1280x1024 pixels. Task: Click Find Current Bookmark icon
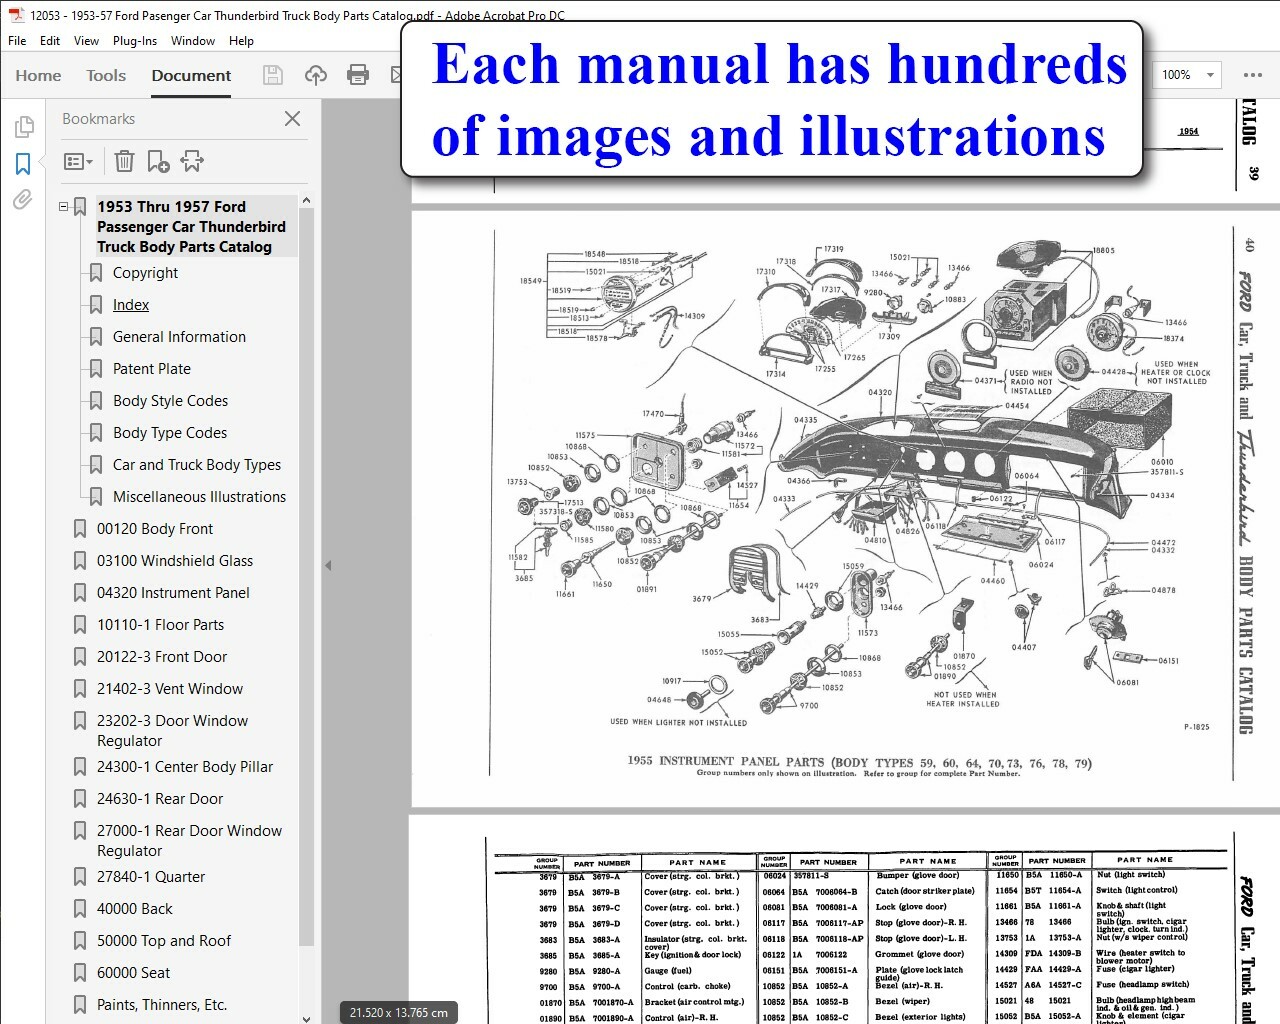tap(192, 161)
